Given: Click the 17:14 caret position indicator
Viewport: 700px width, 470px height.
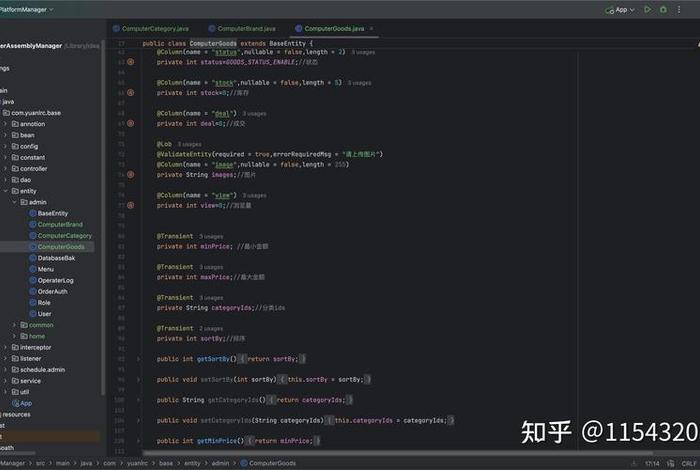Looking at the screenshot, I should pyautogui.click(x=652, y=464).
